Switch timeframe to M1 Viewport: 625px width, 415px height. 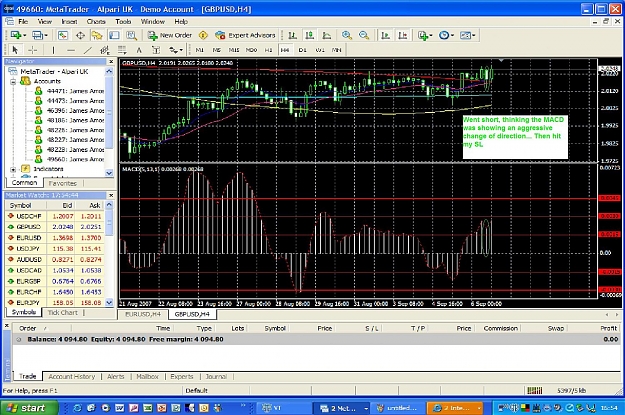coord(199,50)
